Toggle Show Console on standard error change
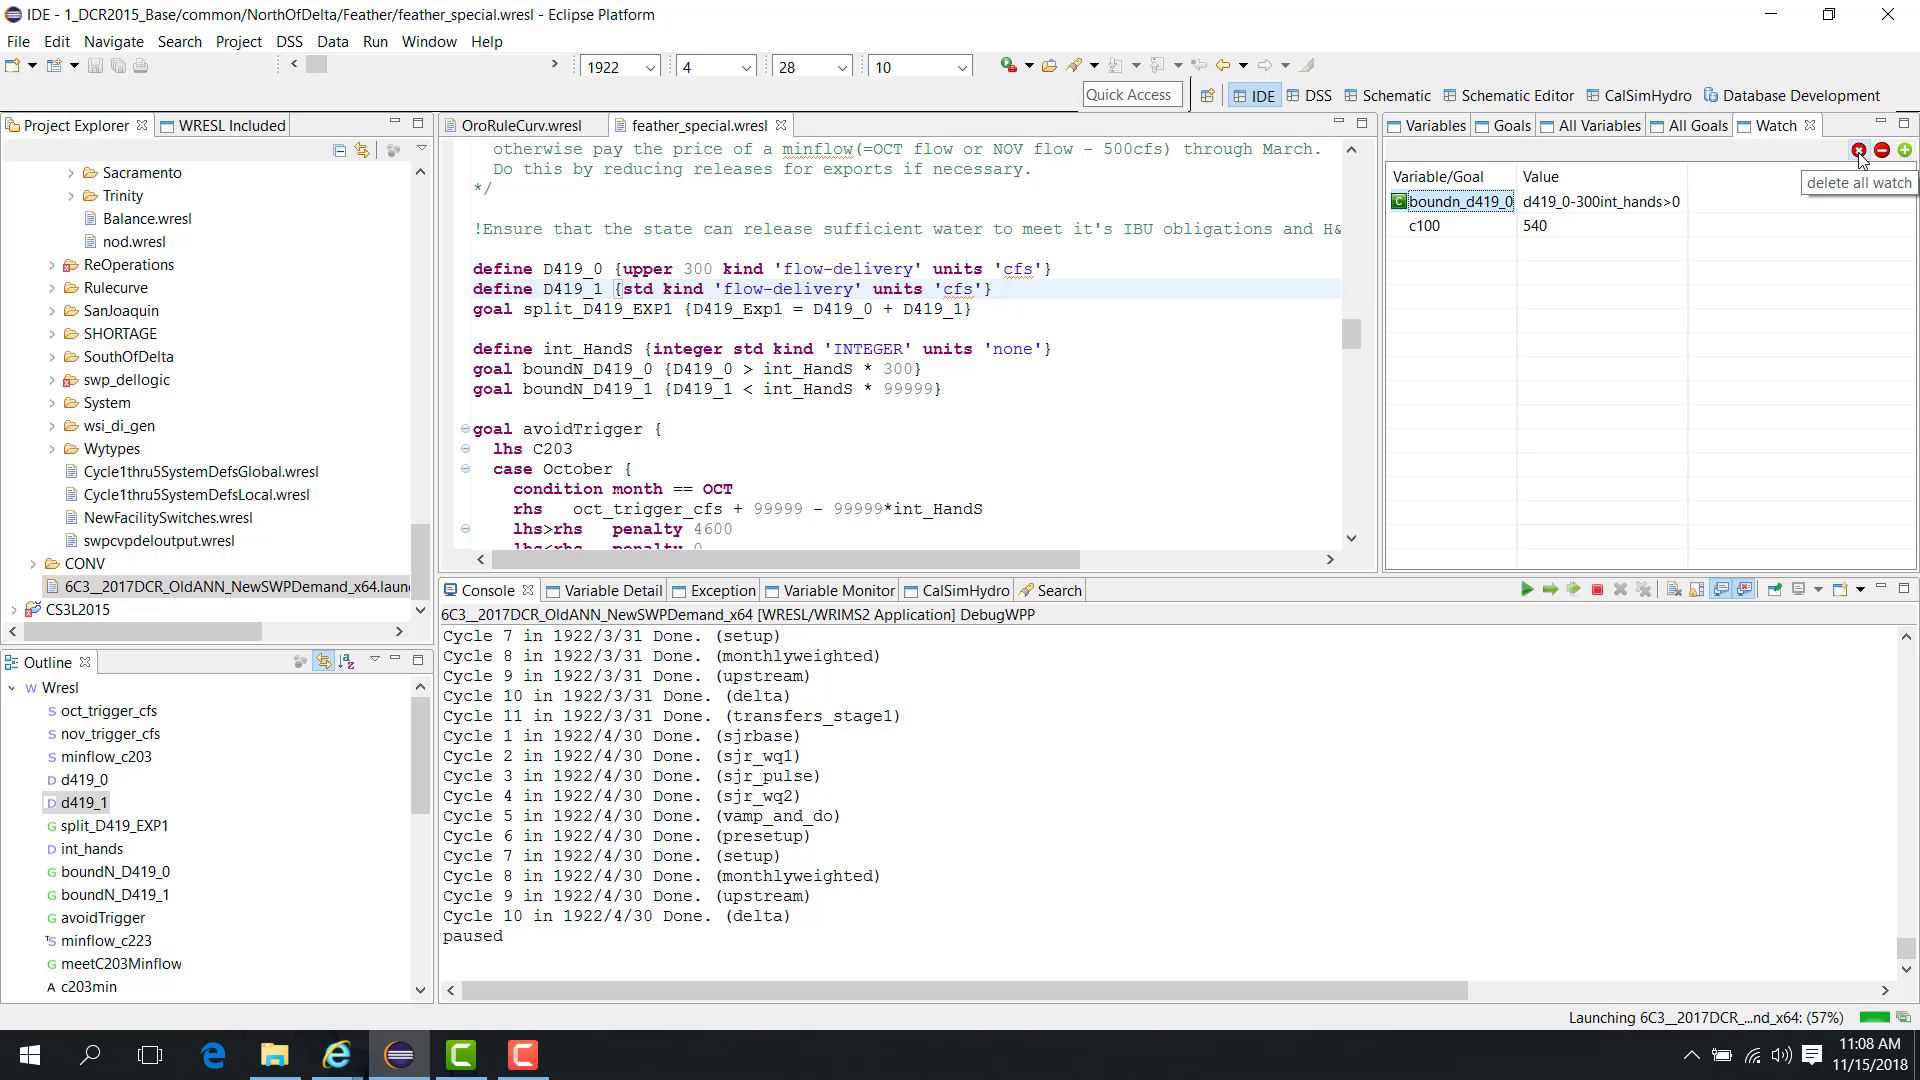1920x1080 pixels. pyautogui.click(x=1744, y=589)
